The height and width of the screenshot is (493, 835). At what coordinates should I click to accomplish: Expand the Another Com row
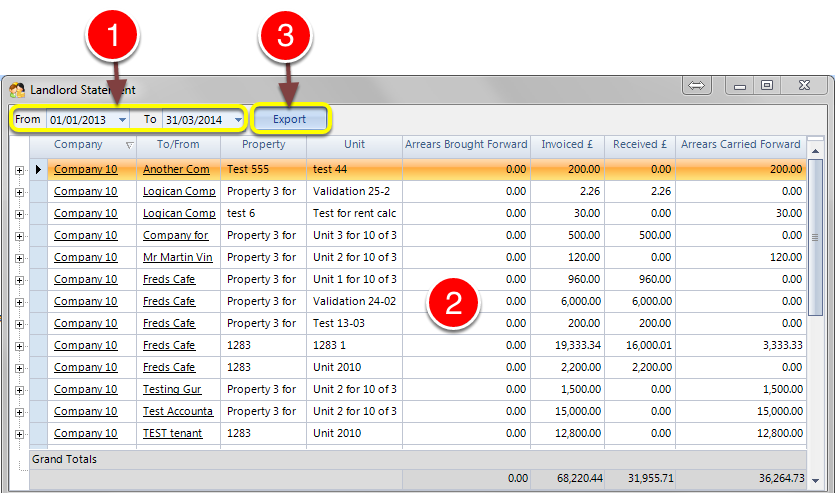(x=19, y=170)
